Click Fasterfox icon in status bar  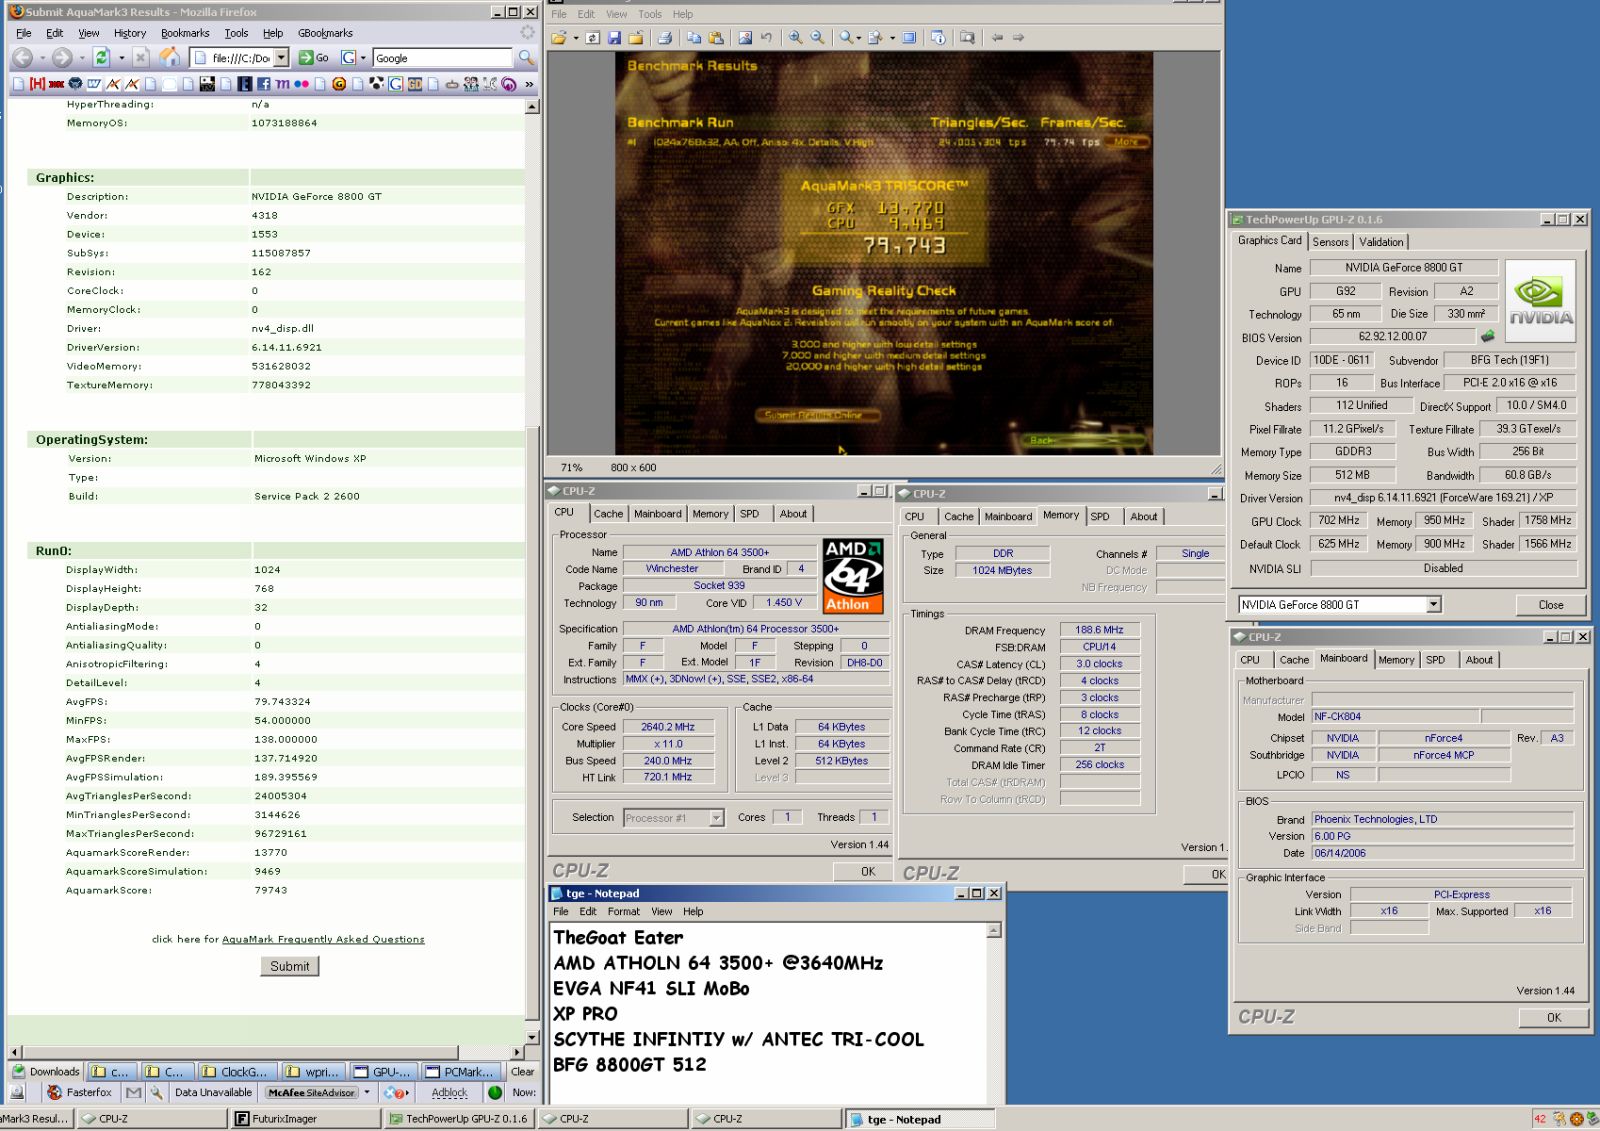pos(54,1093)
